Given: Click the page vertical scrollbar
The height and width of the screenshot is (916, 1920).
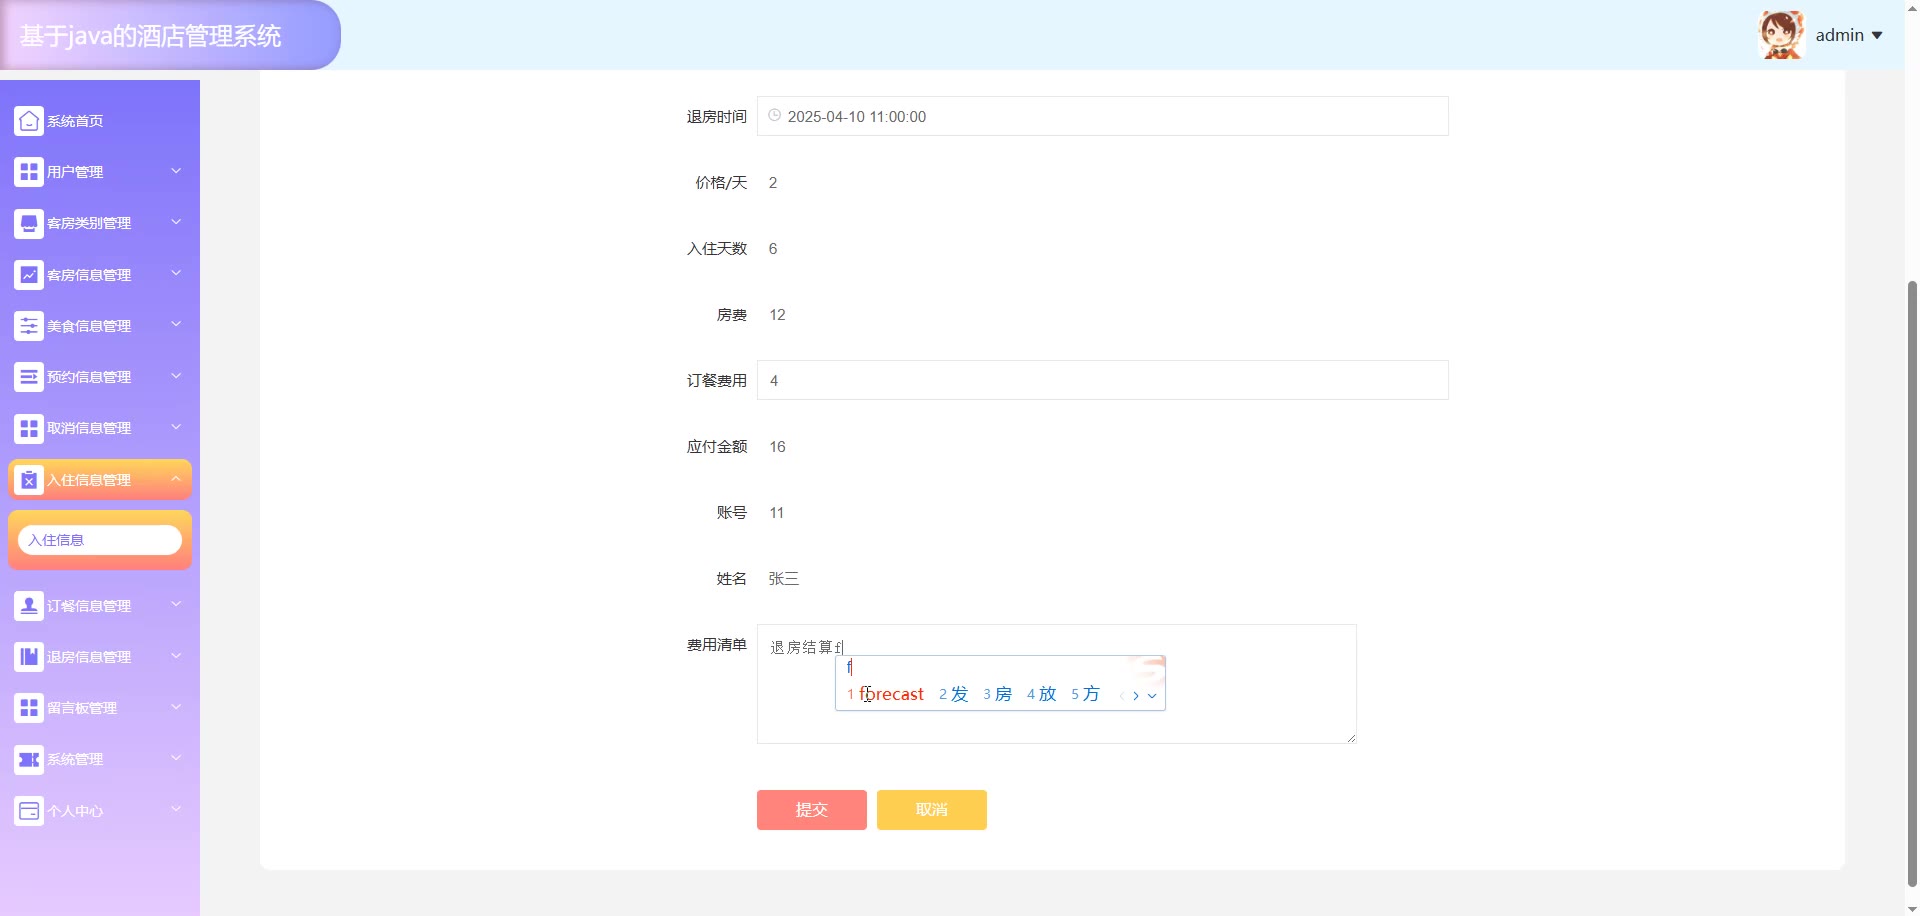Looking at the screenshot, I should (x=1913, y=582).
